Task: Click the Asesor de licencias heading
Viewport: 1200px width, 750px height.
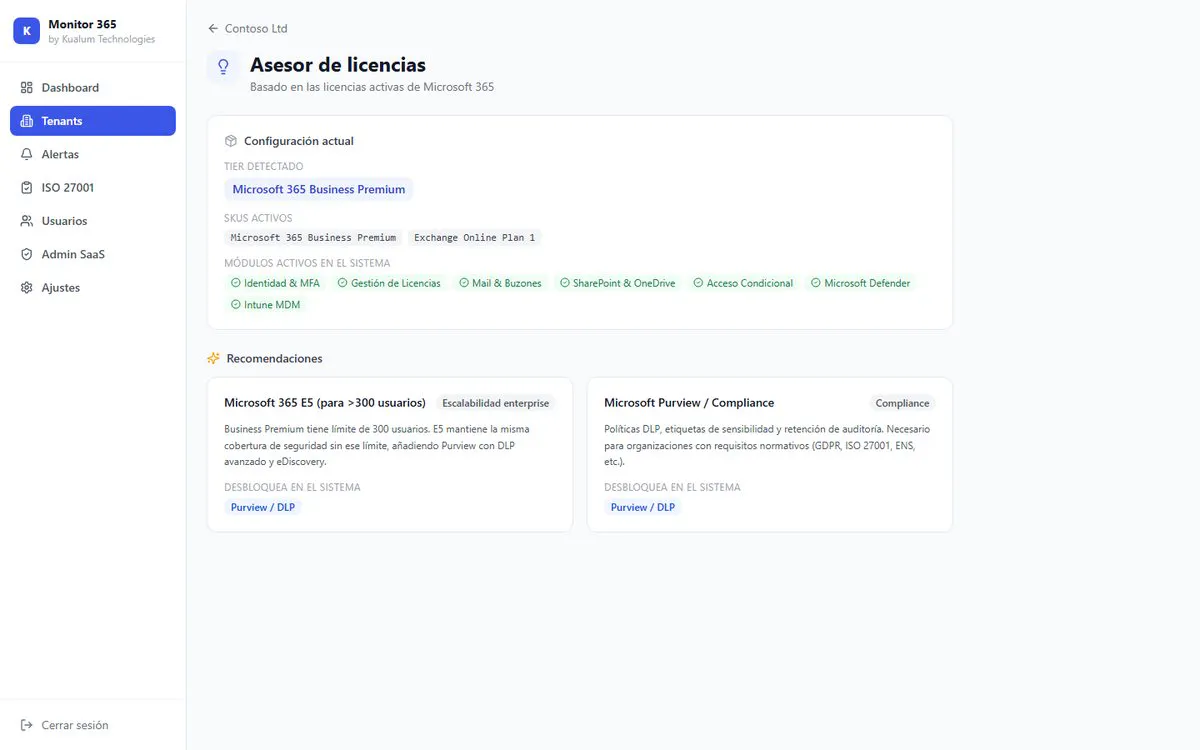Action: click(x=338, y=65)
